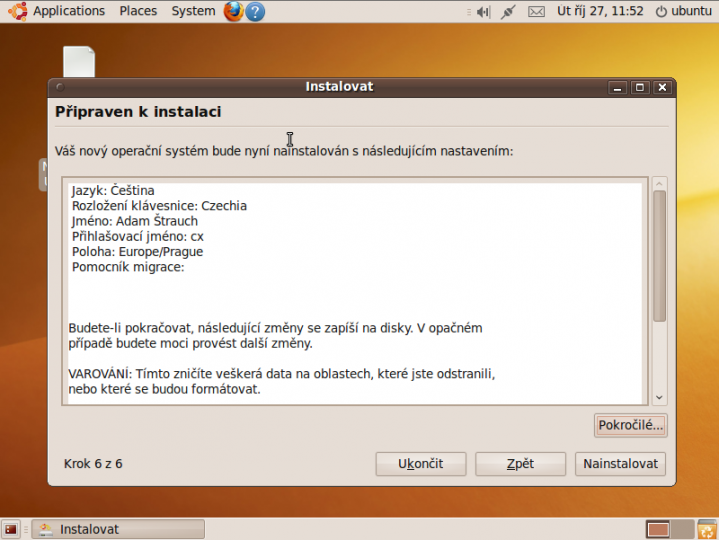Click the line "Přihlašovací jméno: cx"
719x540 pixels.
(x=138, y=237)
